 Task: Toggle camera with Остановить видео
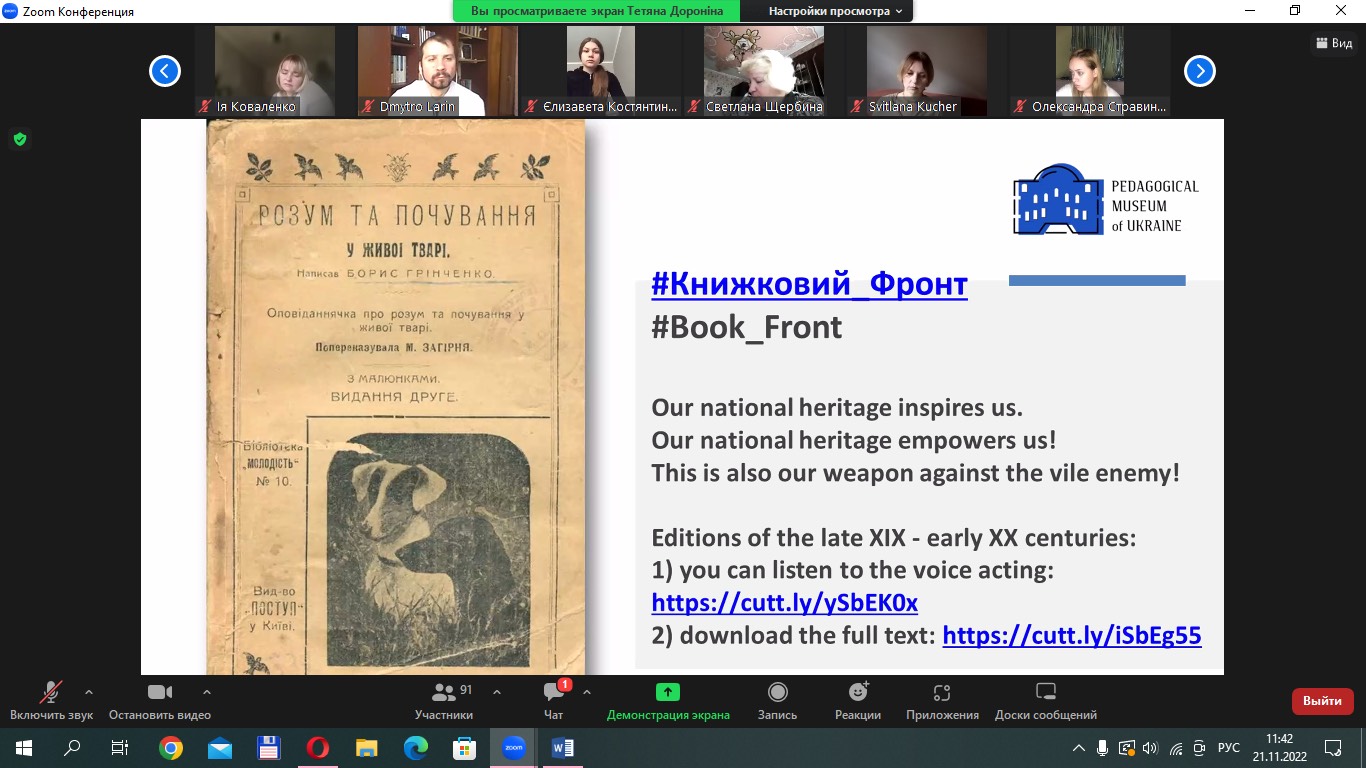click(160, 692)
